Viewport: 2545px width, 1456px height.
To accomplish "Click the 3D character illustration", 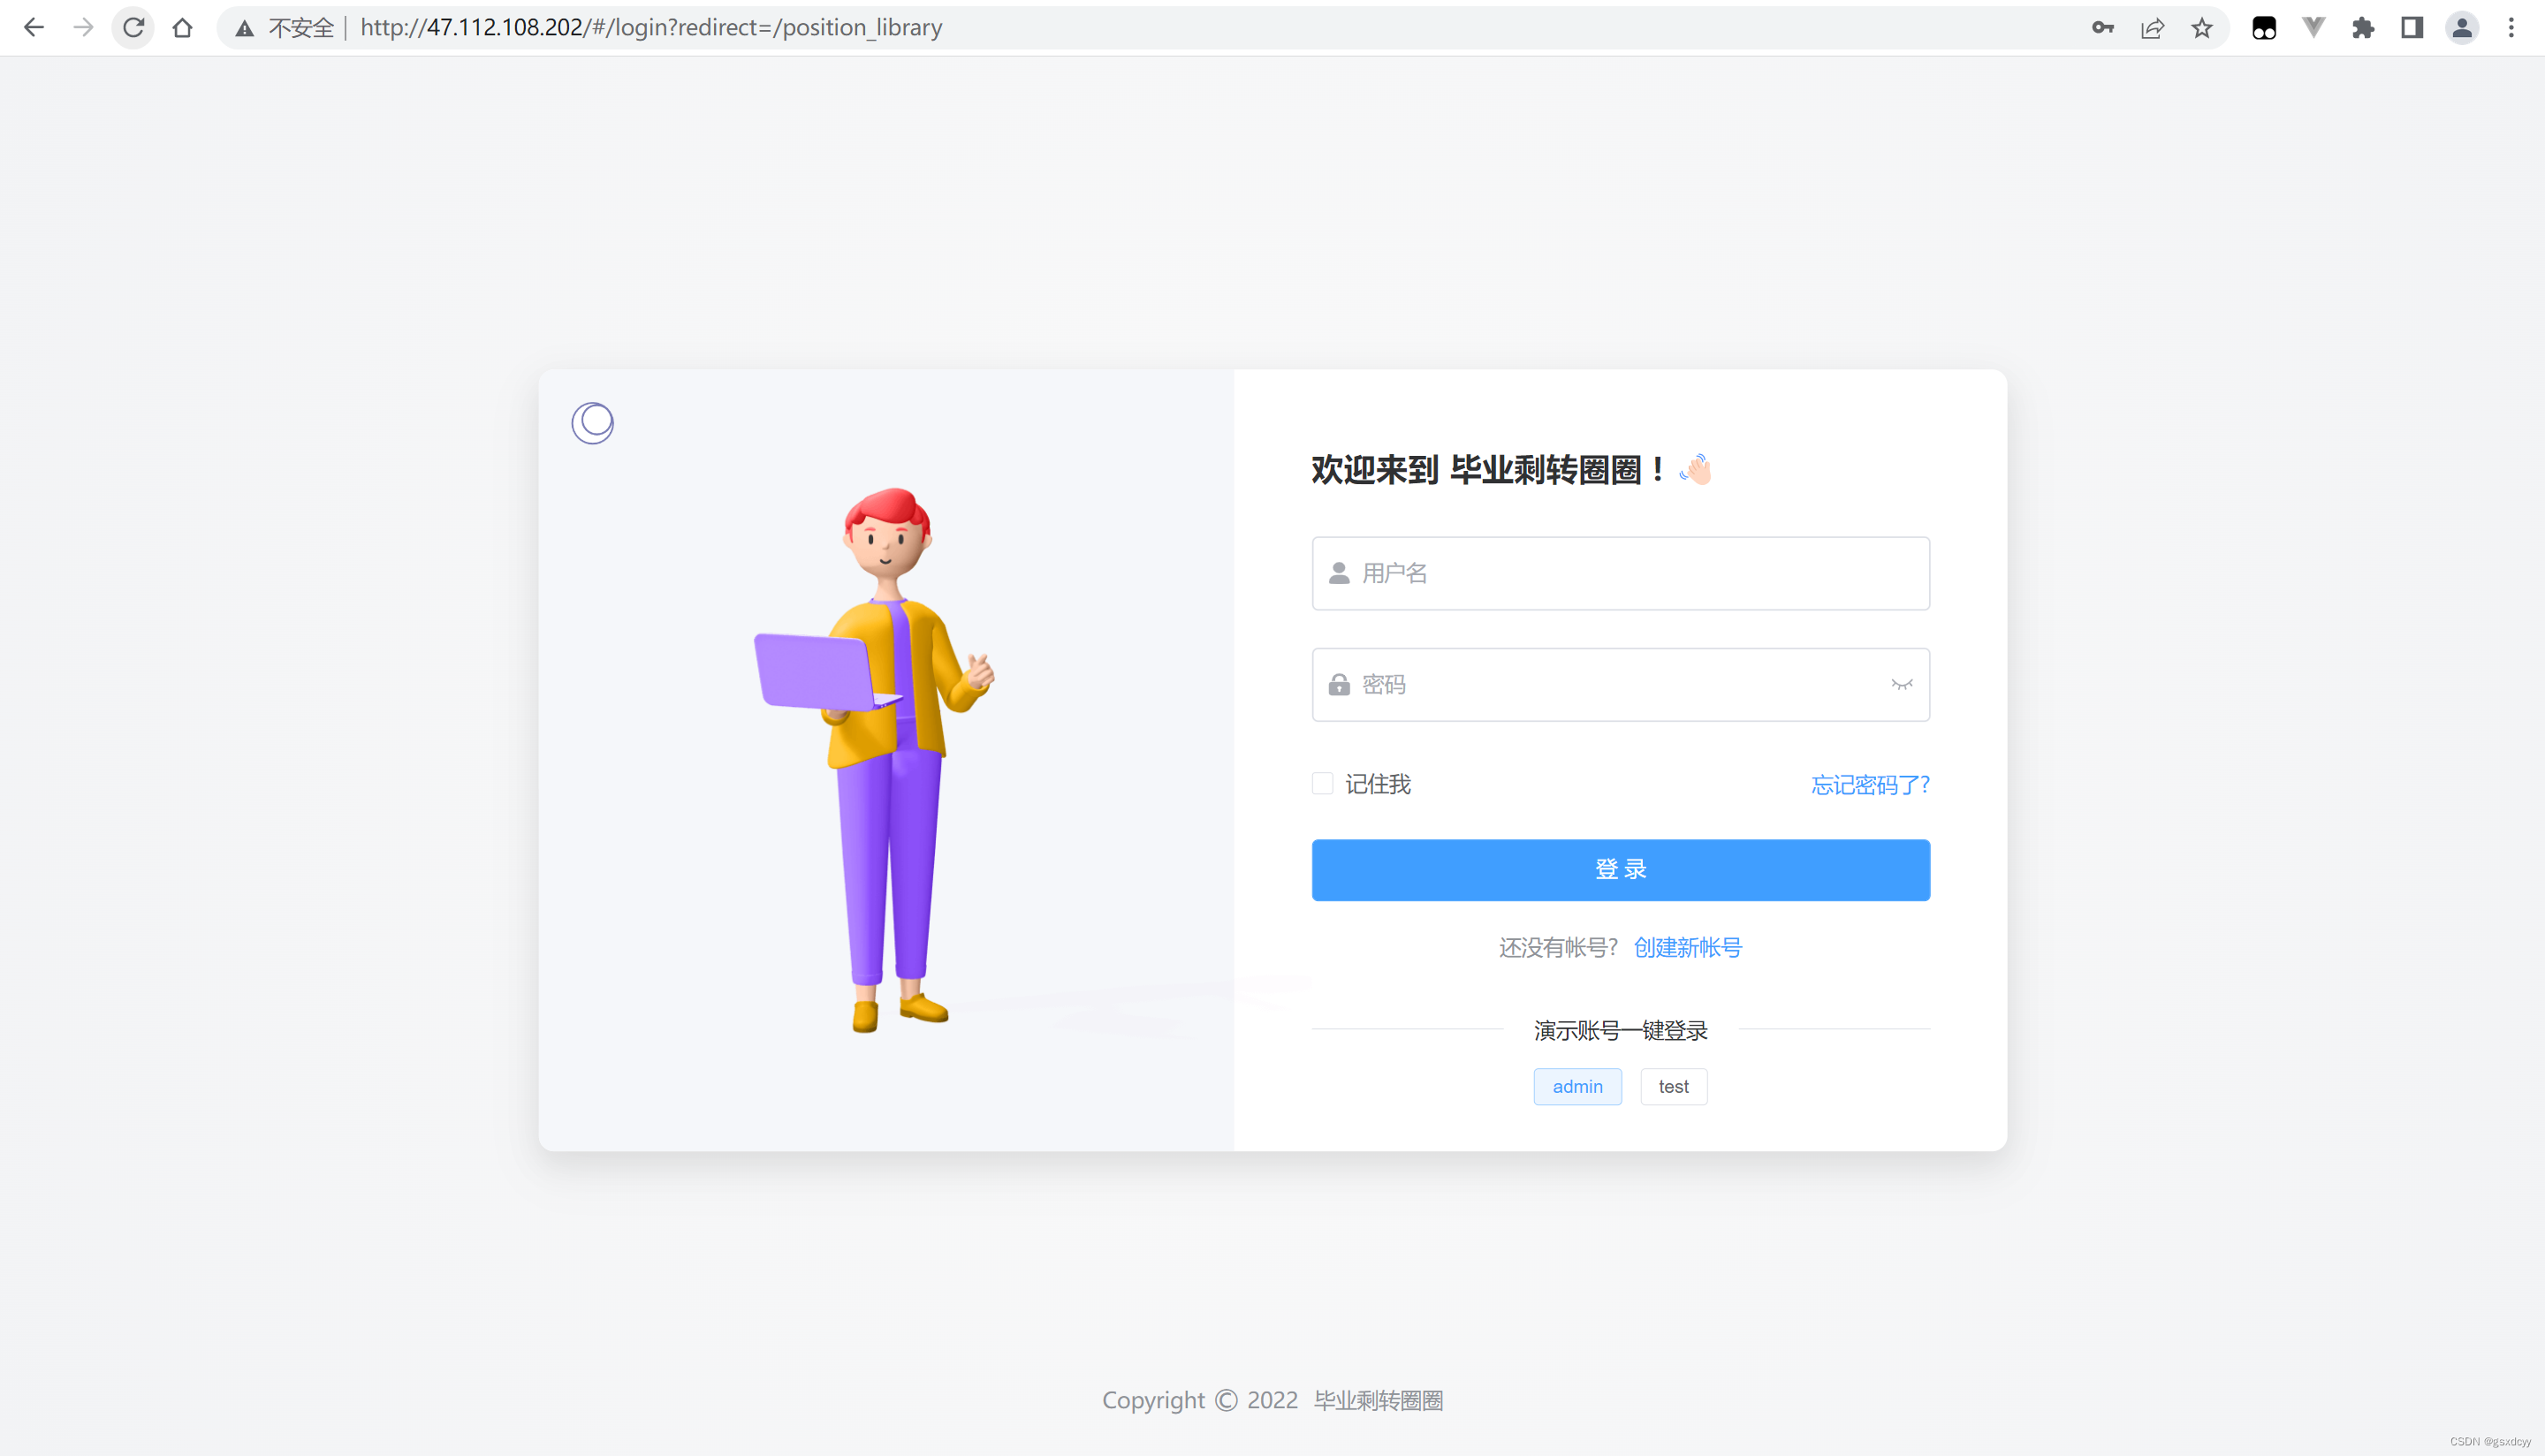I will [x=875, y=760].
